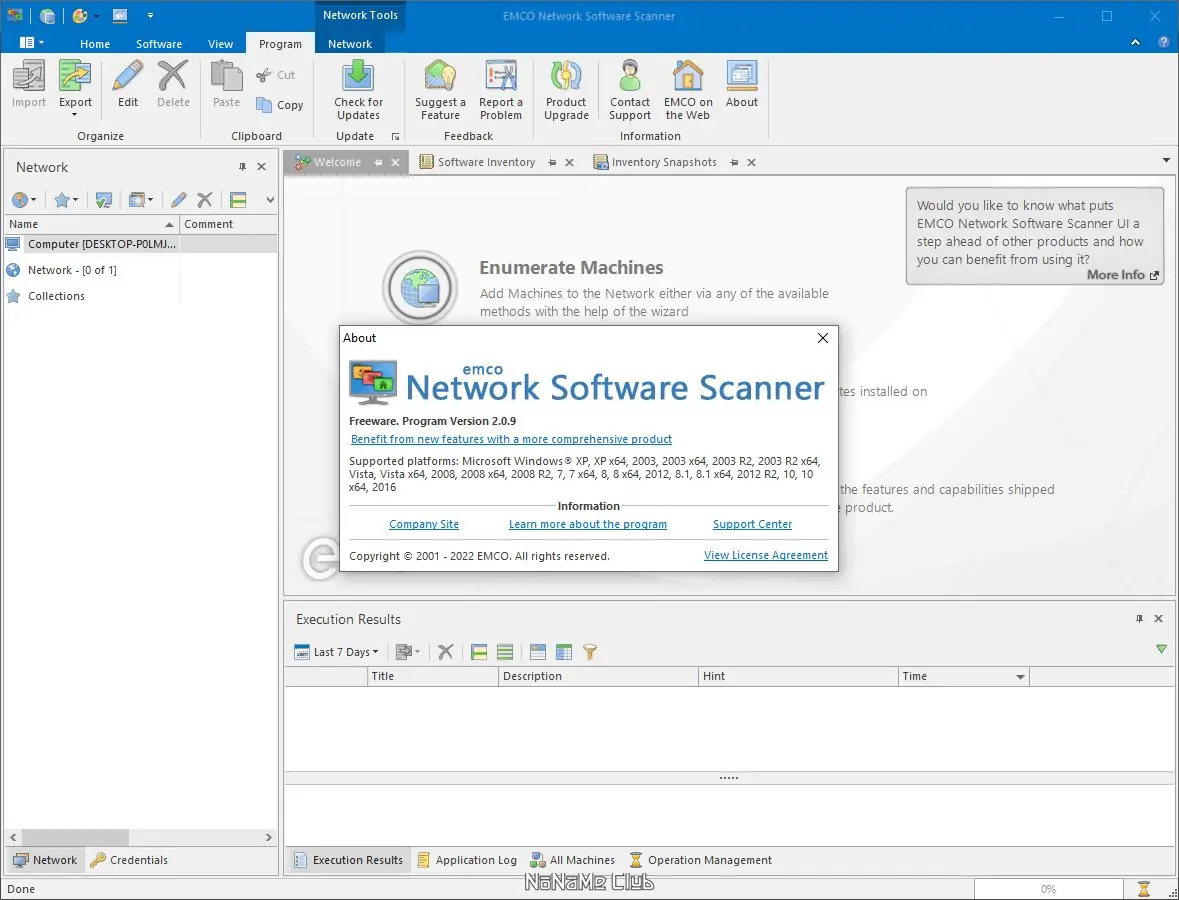Click the X delete icon in Network panel toolbar

point(205,200)
